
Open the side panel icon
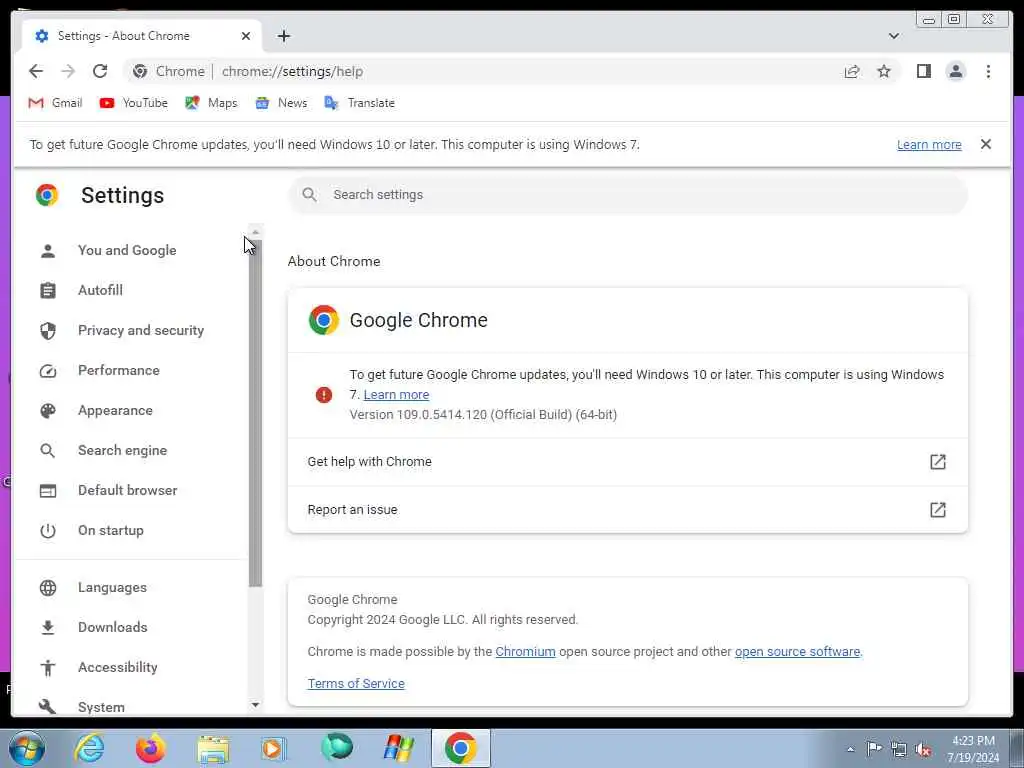coord(923,71)
